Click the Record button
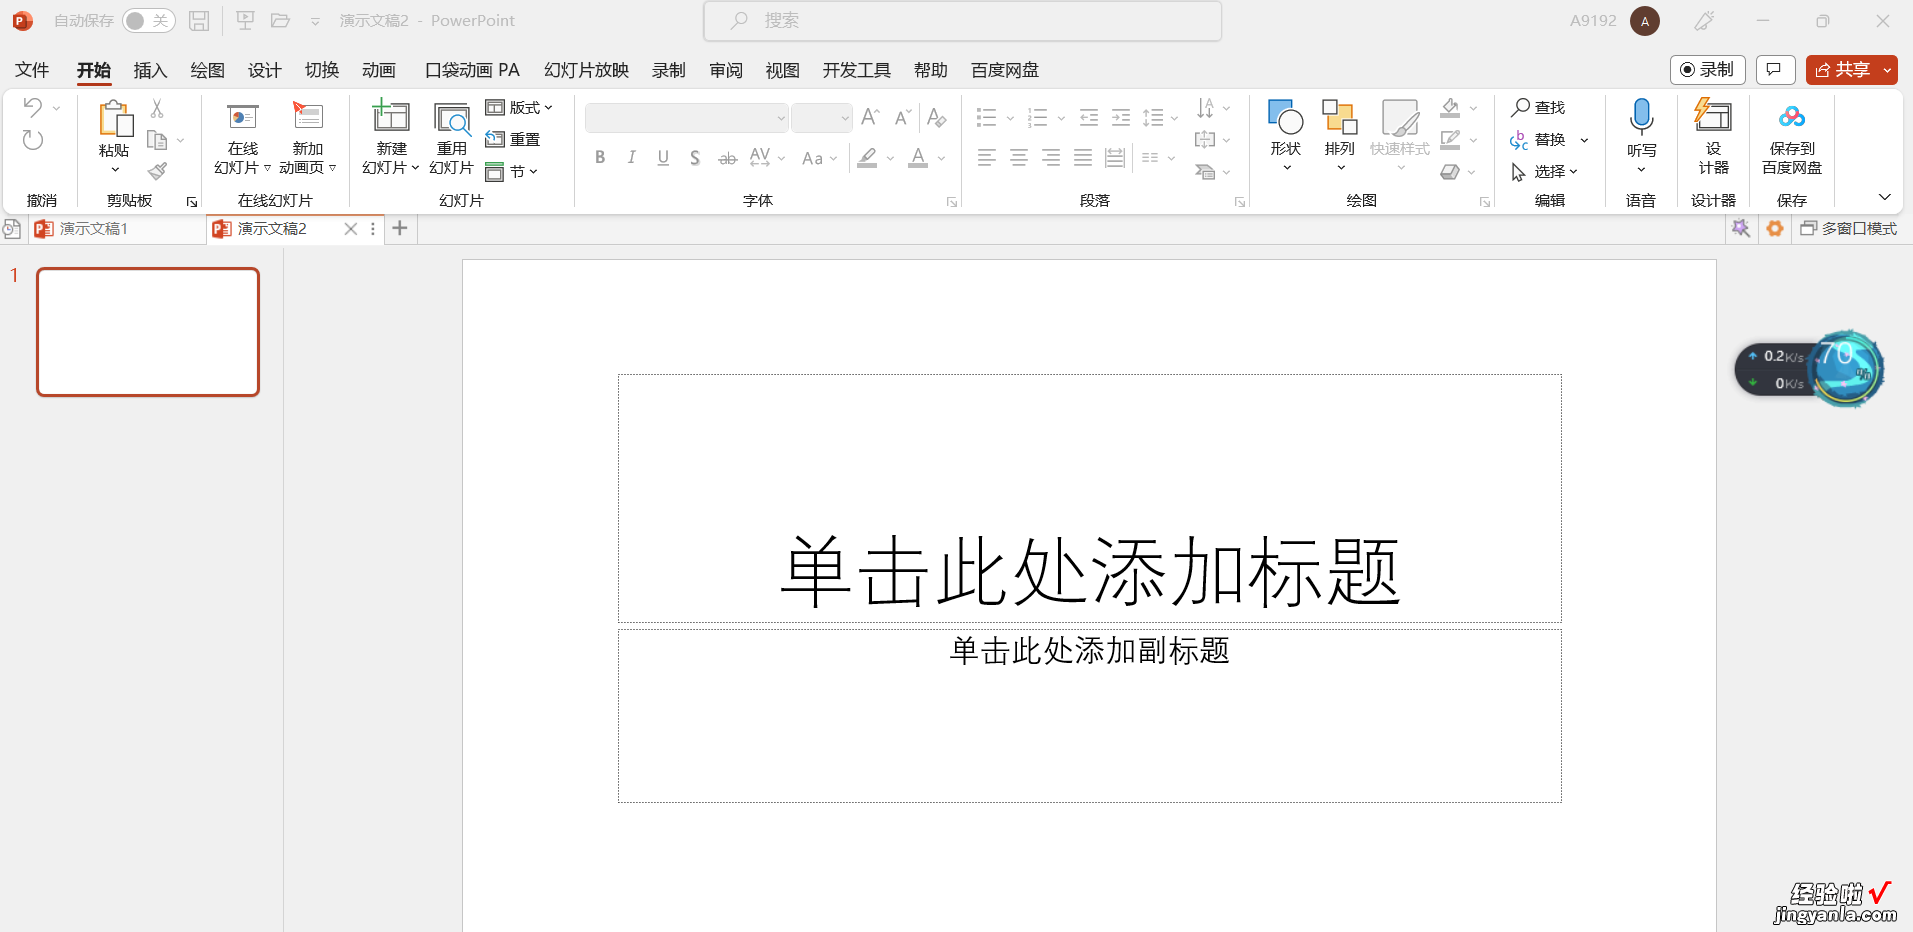1913x932 pixels. pyautogui.click(x=1707, y=69)
